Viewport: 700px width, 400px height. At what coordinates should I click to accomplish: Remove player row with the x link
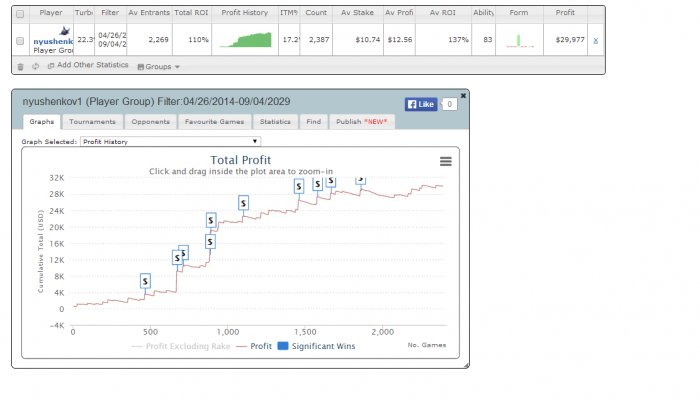pyautogui.click(x=596, y=41)
